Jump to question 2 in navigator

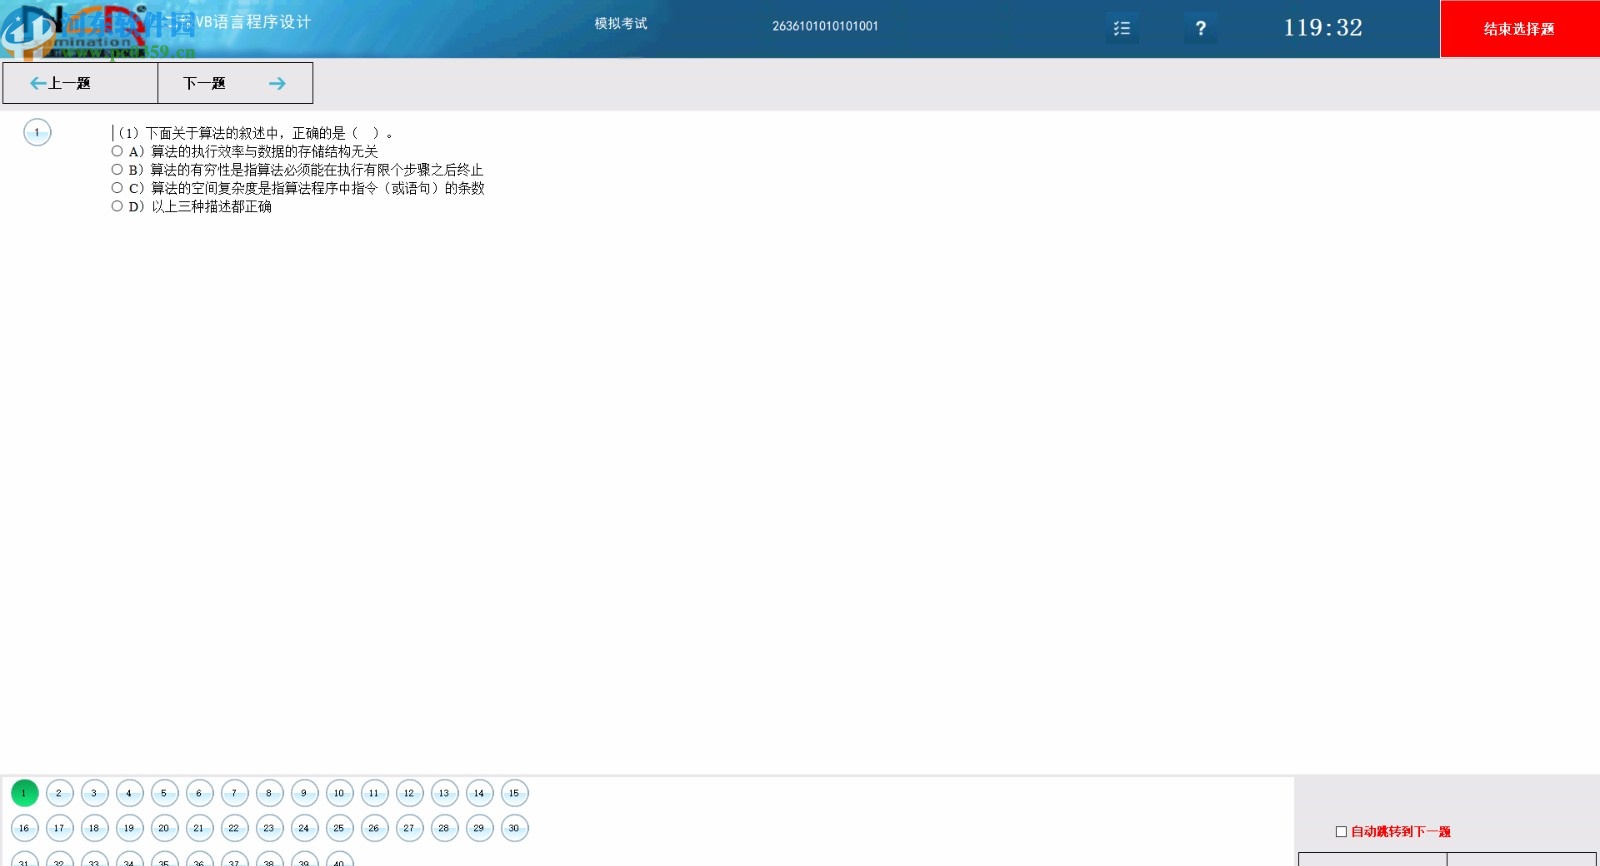click(x=59, y=793)
